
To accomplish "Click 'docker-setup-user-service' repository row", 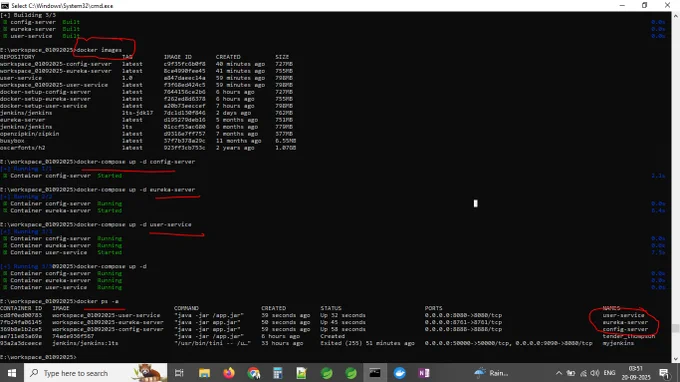I will (43, 106).
